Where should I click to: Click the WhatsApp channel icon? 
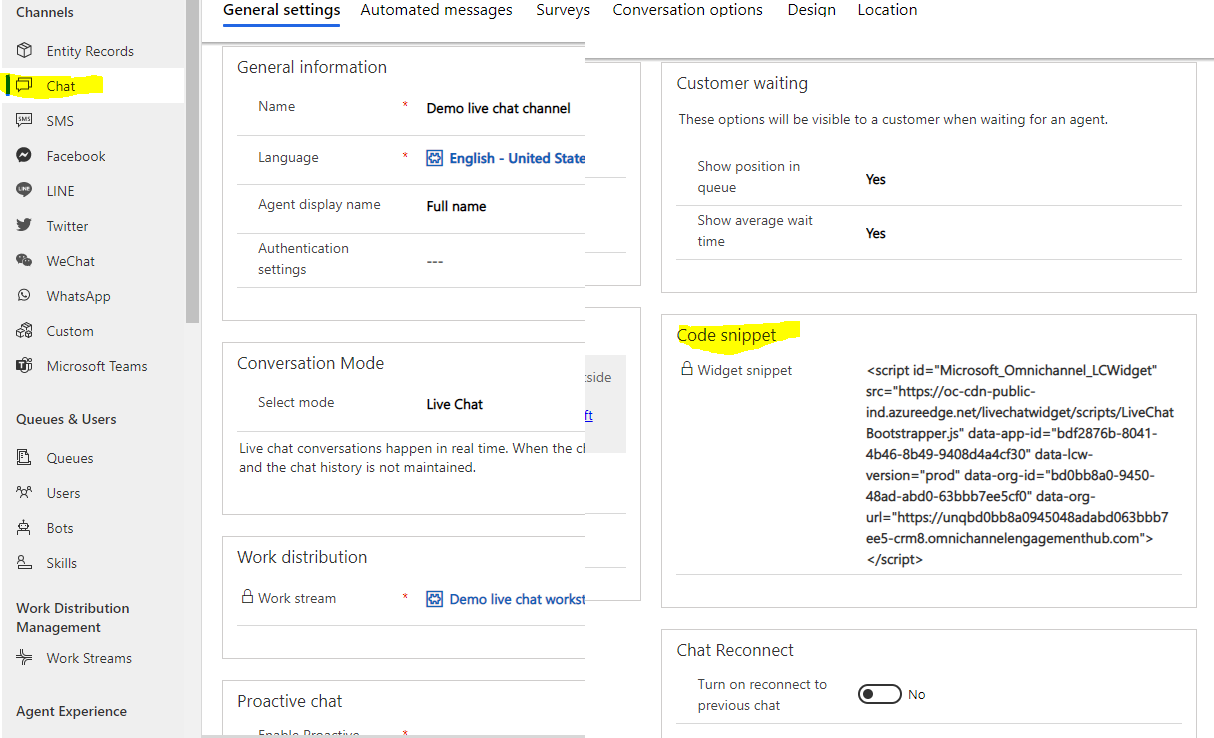pos(25,295)
